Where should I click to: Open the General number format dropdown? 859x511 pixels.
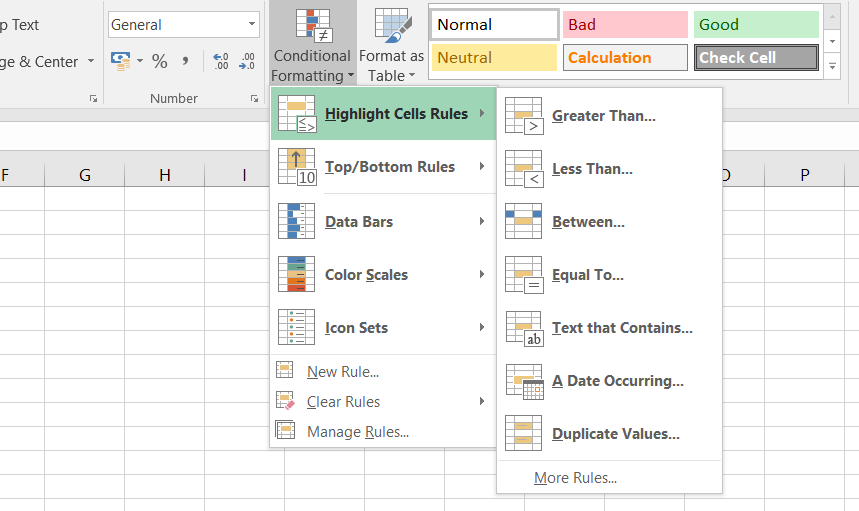point(252,25)
